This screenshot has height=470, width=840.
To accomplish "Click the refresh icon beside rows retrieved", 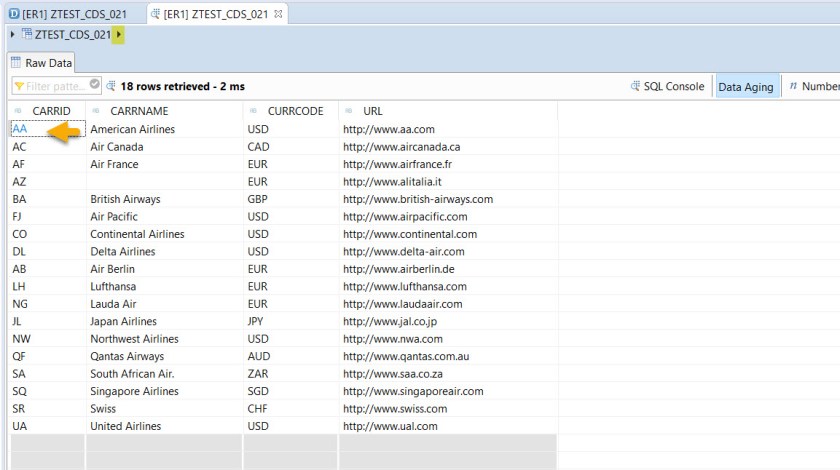I will pyautogui.click(x=111, y=86).
